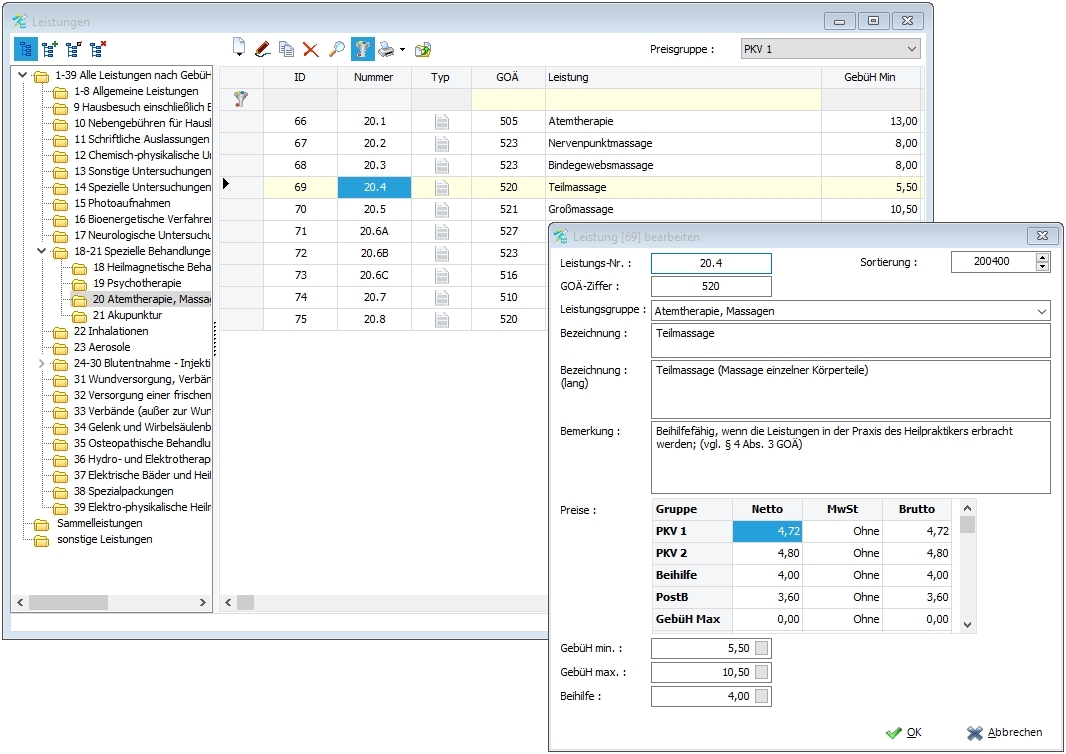Click the red X delete icon
Viewport: 1066px width, 754px height.
[311, 48]
